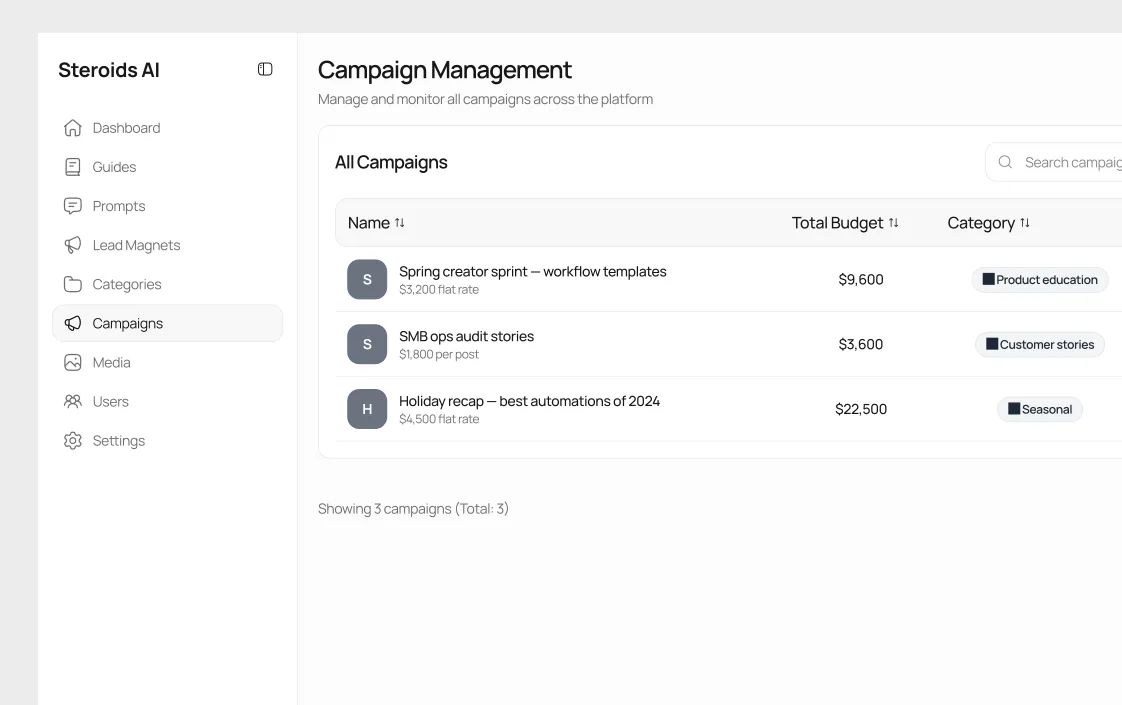Click the Categories folder icon
This screenshot has width=1122, height=705.
(x=72, y=284)
